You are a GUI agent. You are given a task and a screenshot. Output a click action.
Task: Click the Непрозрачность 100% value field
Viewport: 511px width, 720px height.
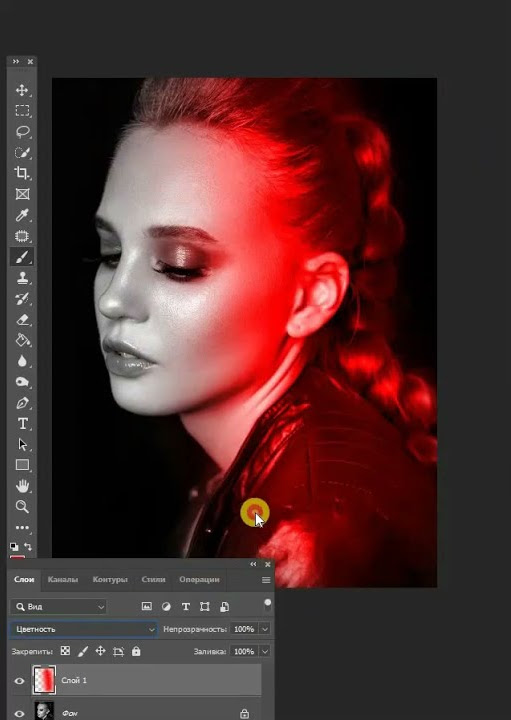(244, 629)
